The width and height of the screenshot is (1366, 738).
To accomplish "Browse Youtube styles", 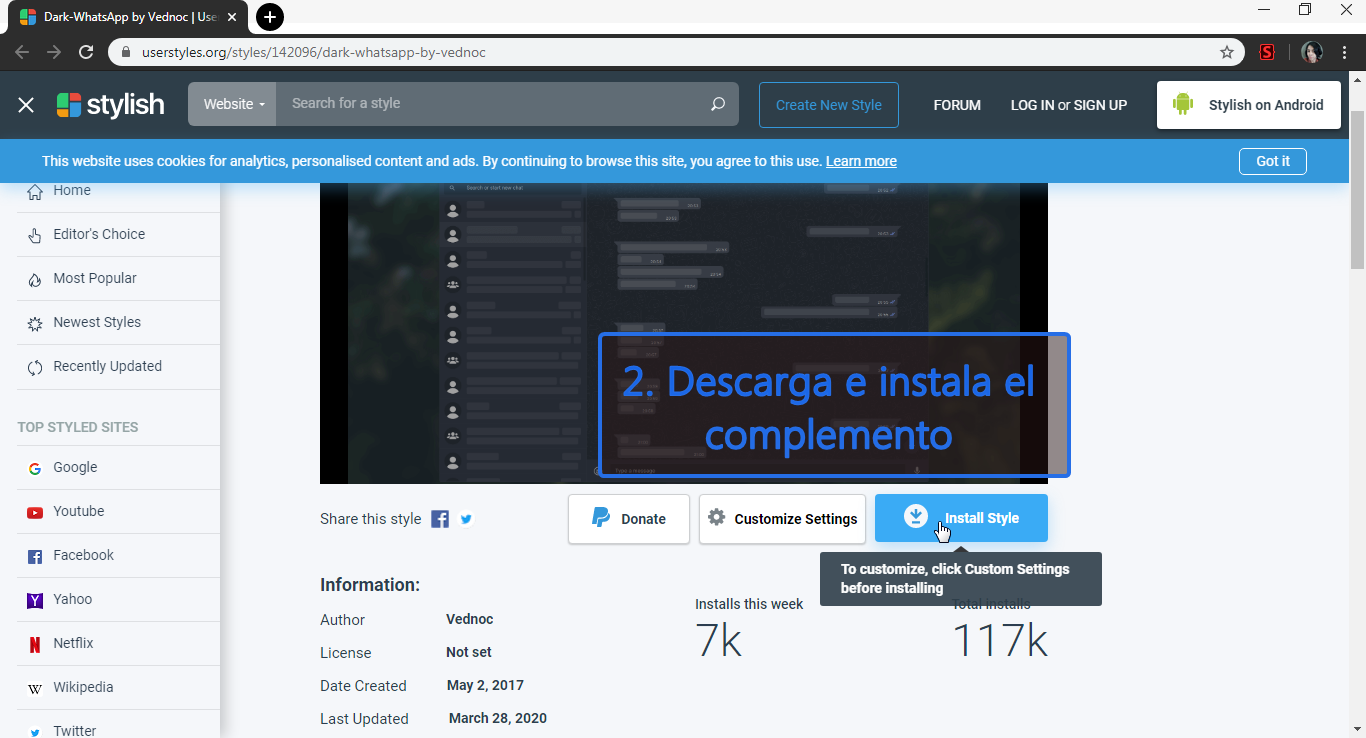I will pyautogui.click(x=79, y=511).
